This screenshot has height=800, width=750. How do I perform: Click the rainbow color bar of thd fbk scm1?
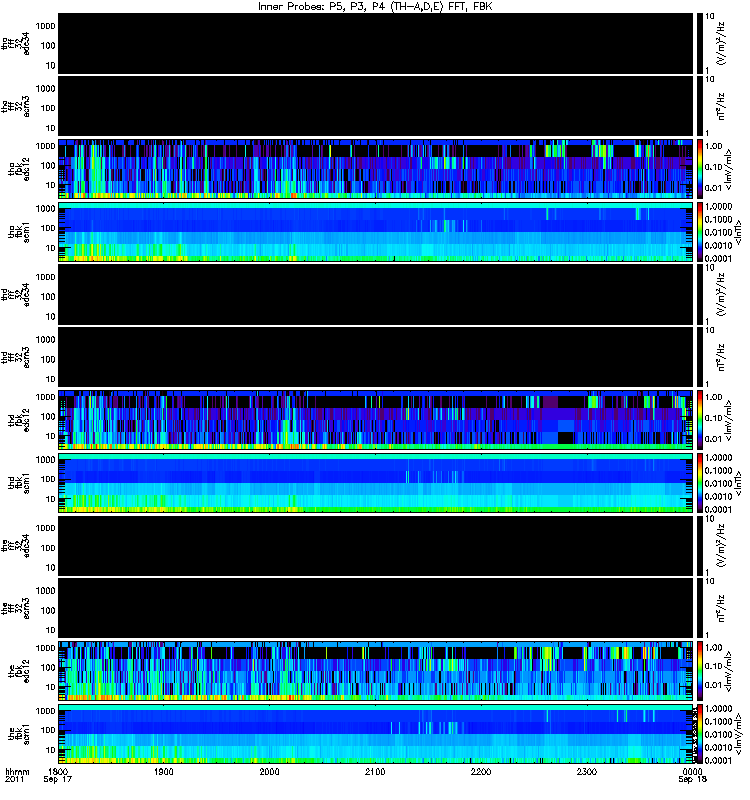699,483
